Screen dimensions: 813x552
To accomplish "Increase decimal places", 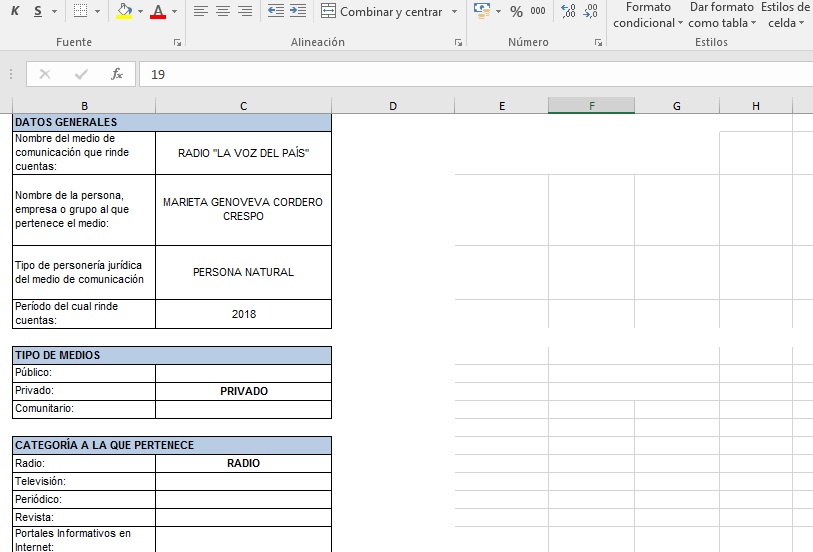I will click(x=569, y=11).
